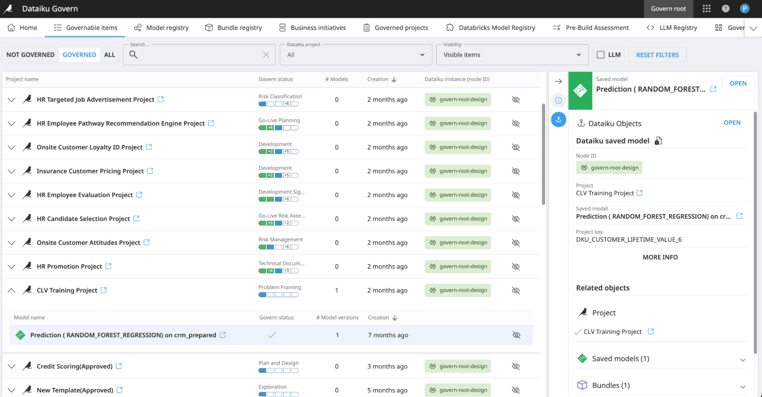Expand the Bundles (1) section
This screenshot has width=762, height=397.
743,386
